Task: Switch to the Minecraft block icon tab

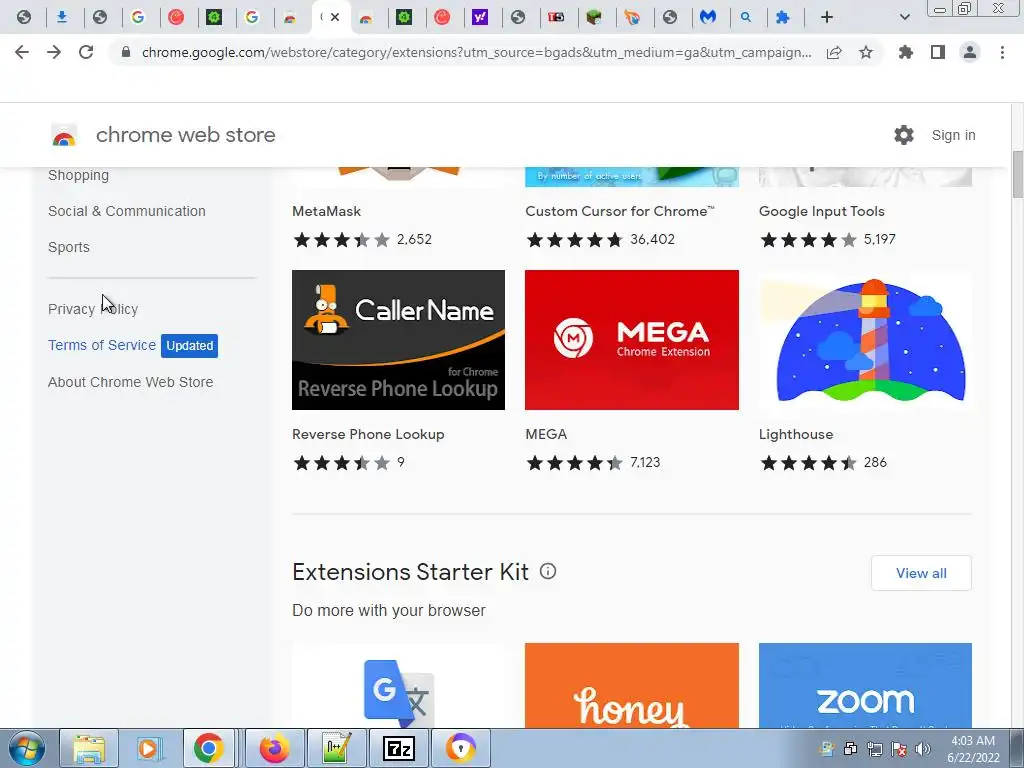Action: 594,18
